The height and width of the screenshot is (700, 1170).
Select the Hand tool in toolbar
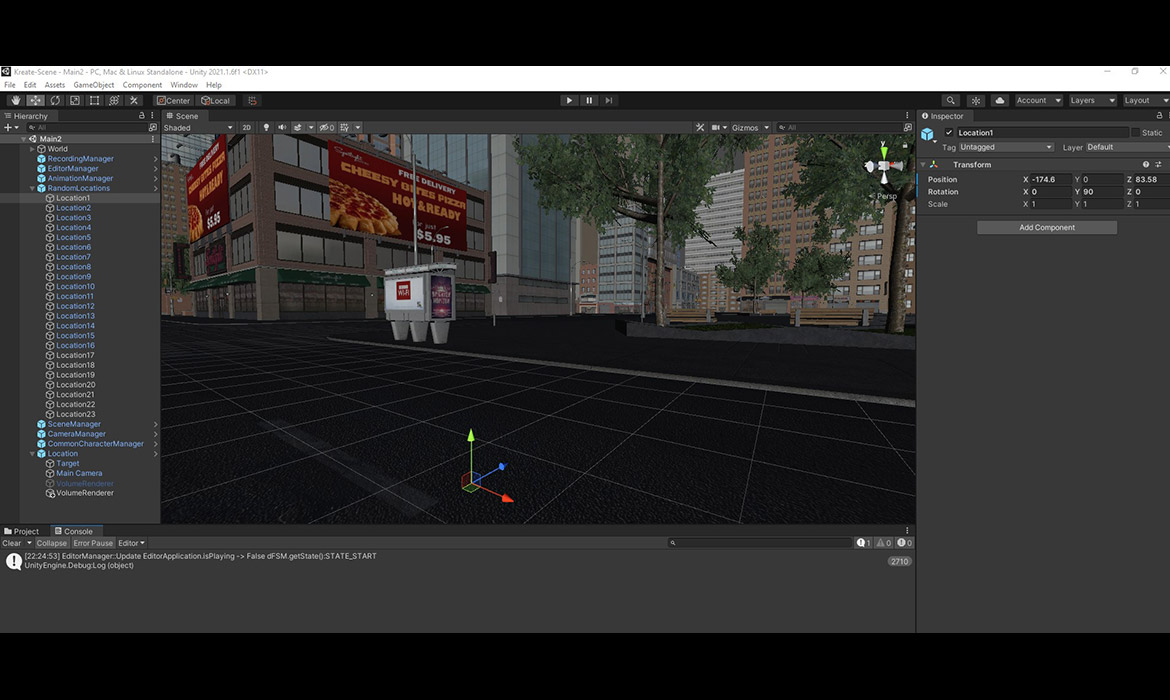pyautogui.click(x=15, y=101)
